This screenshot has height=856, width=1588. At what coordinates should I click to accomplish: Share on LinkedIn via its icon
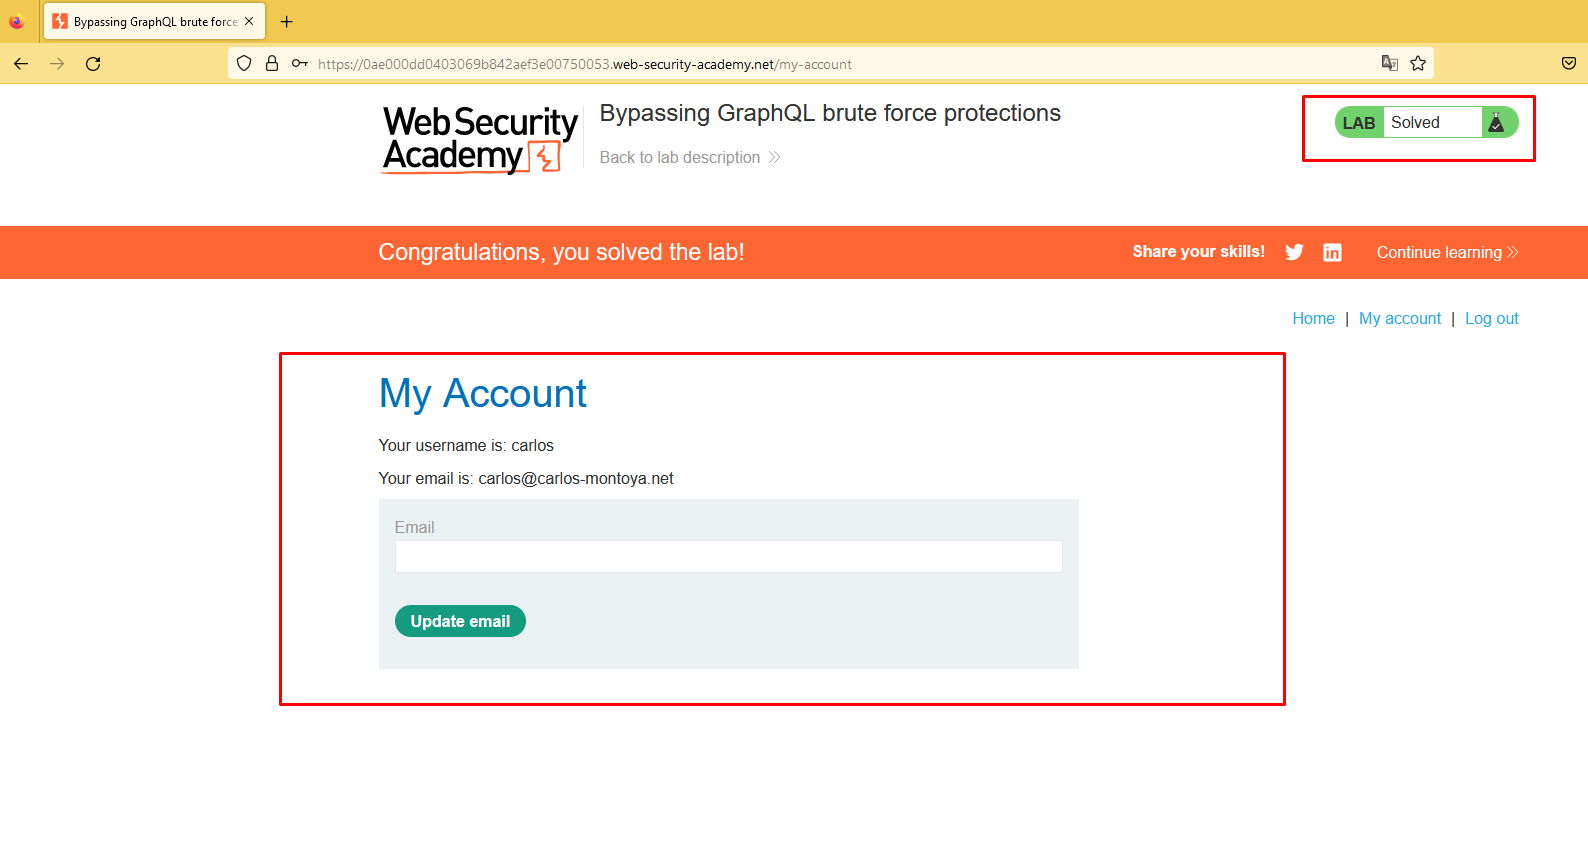point(1332,252)
